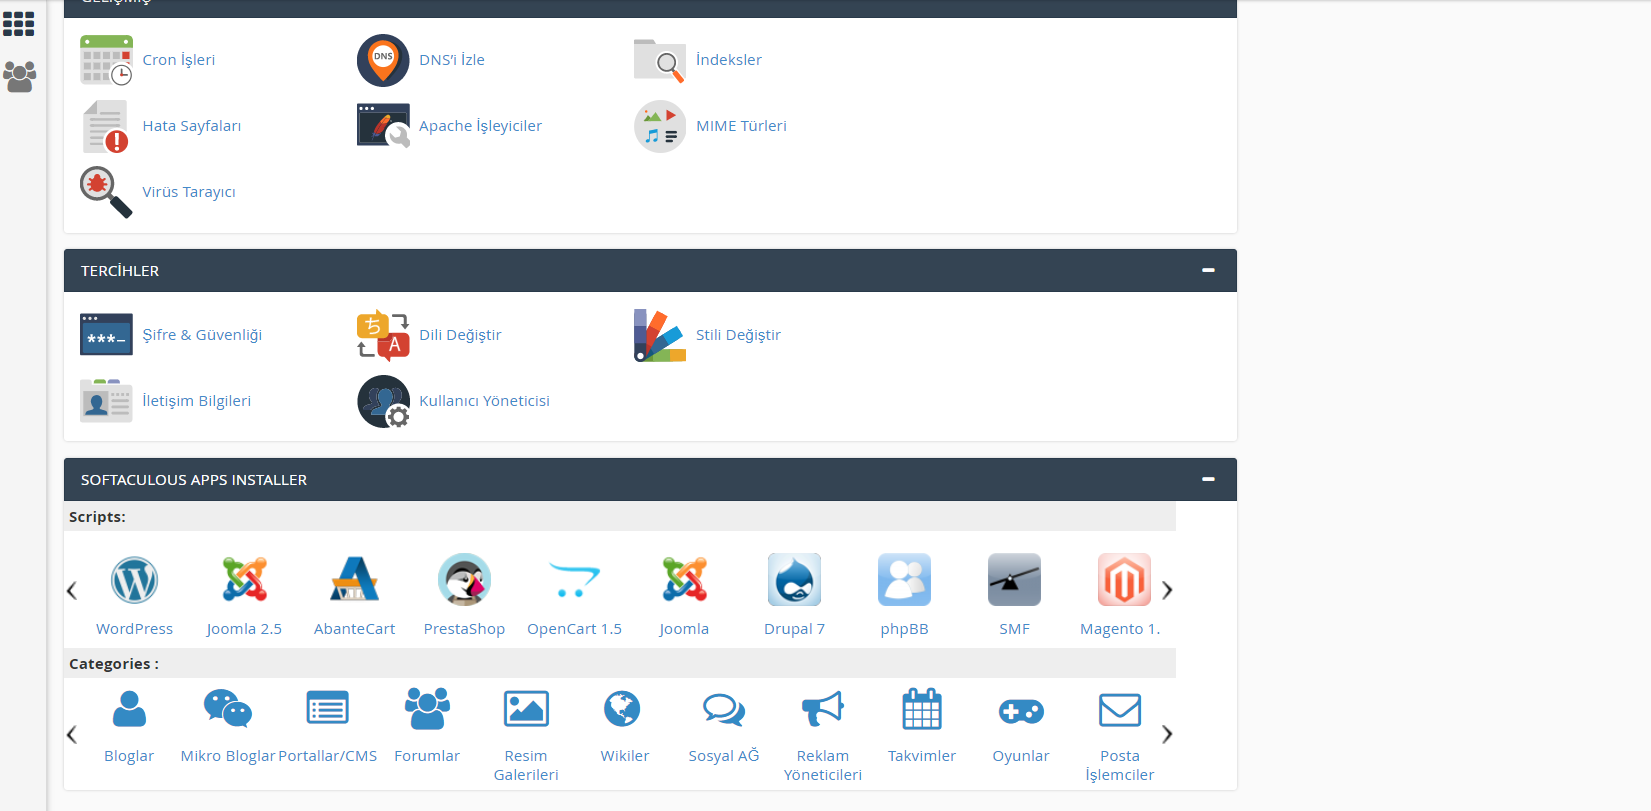
Task: Click the Dili Değiştir icon
Action: 383,335
